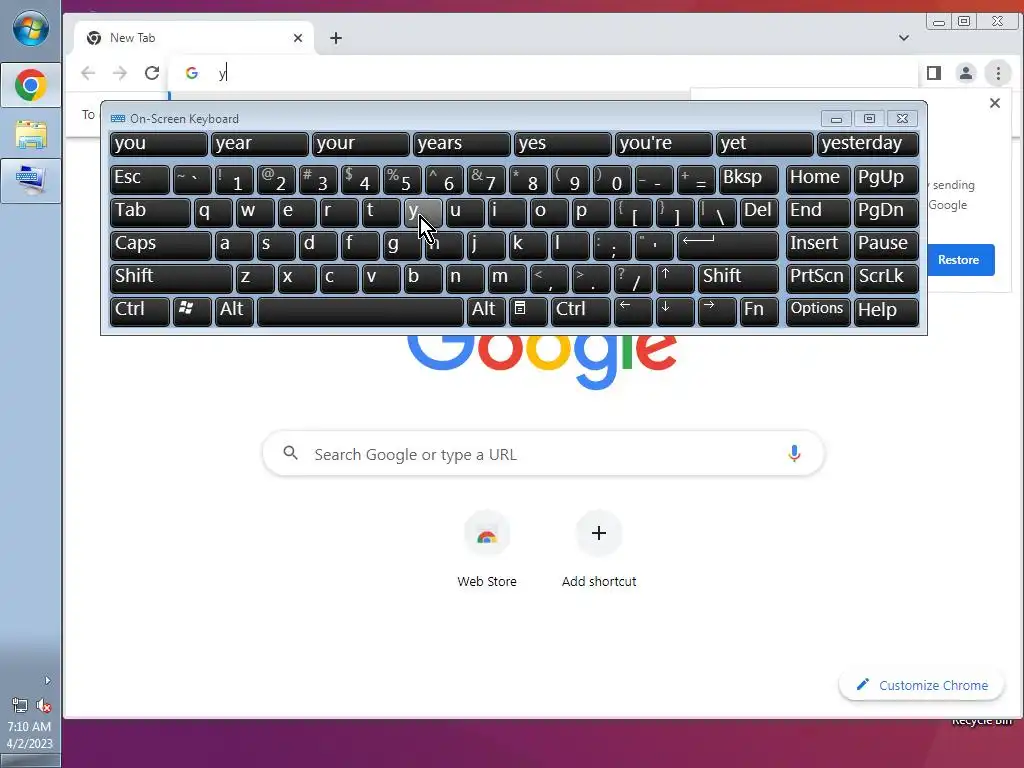The width and height of the screenshot is (1024, 768).
Task: Choose the 'you' word prediction
Action: pyautogui.click(x=159, y=144)
